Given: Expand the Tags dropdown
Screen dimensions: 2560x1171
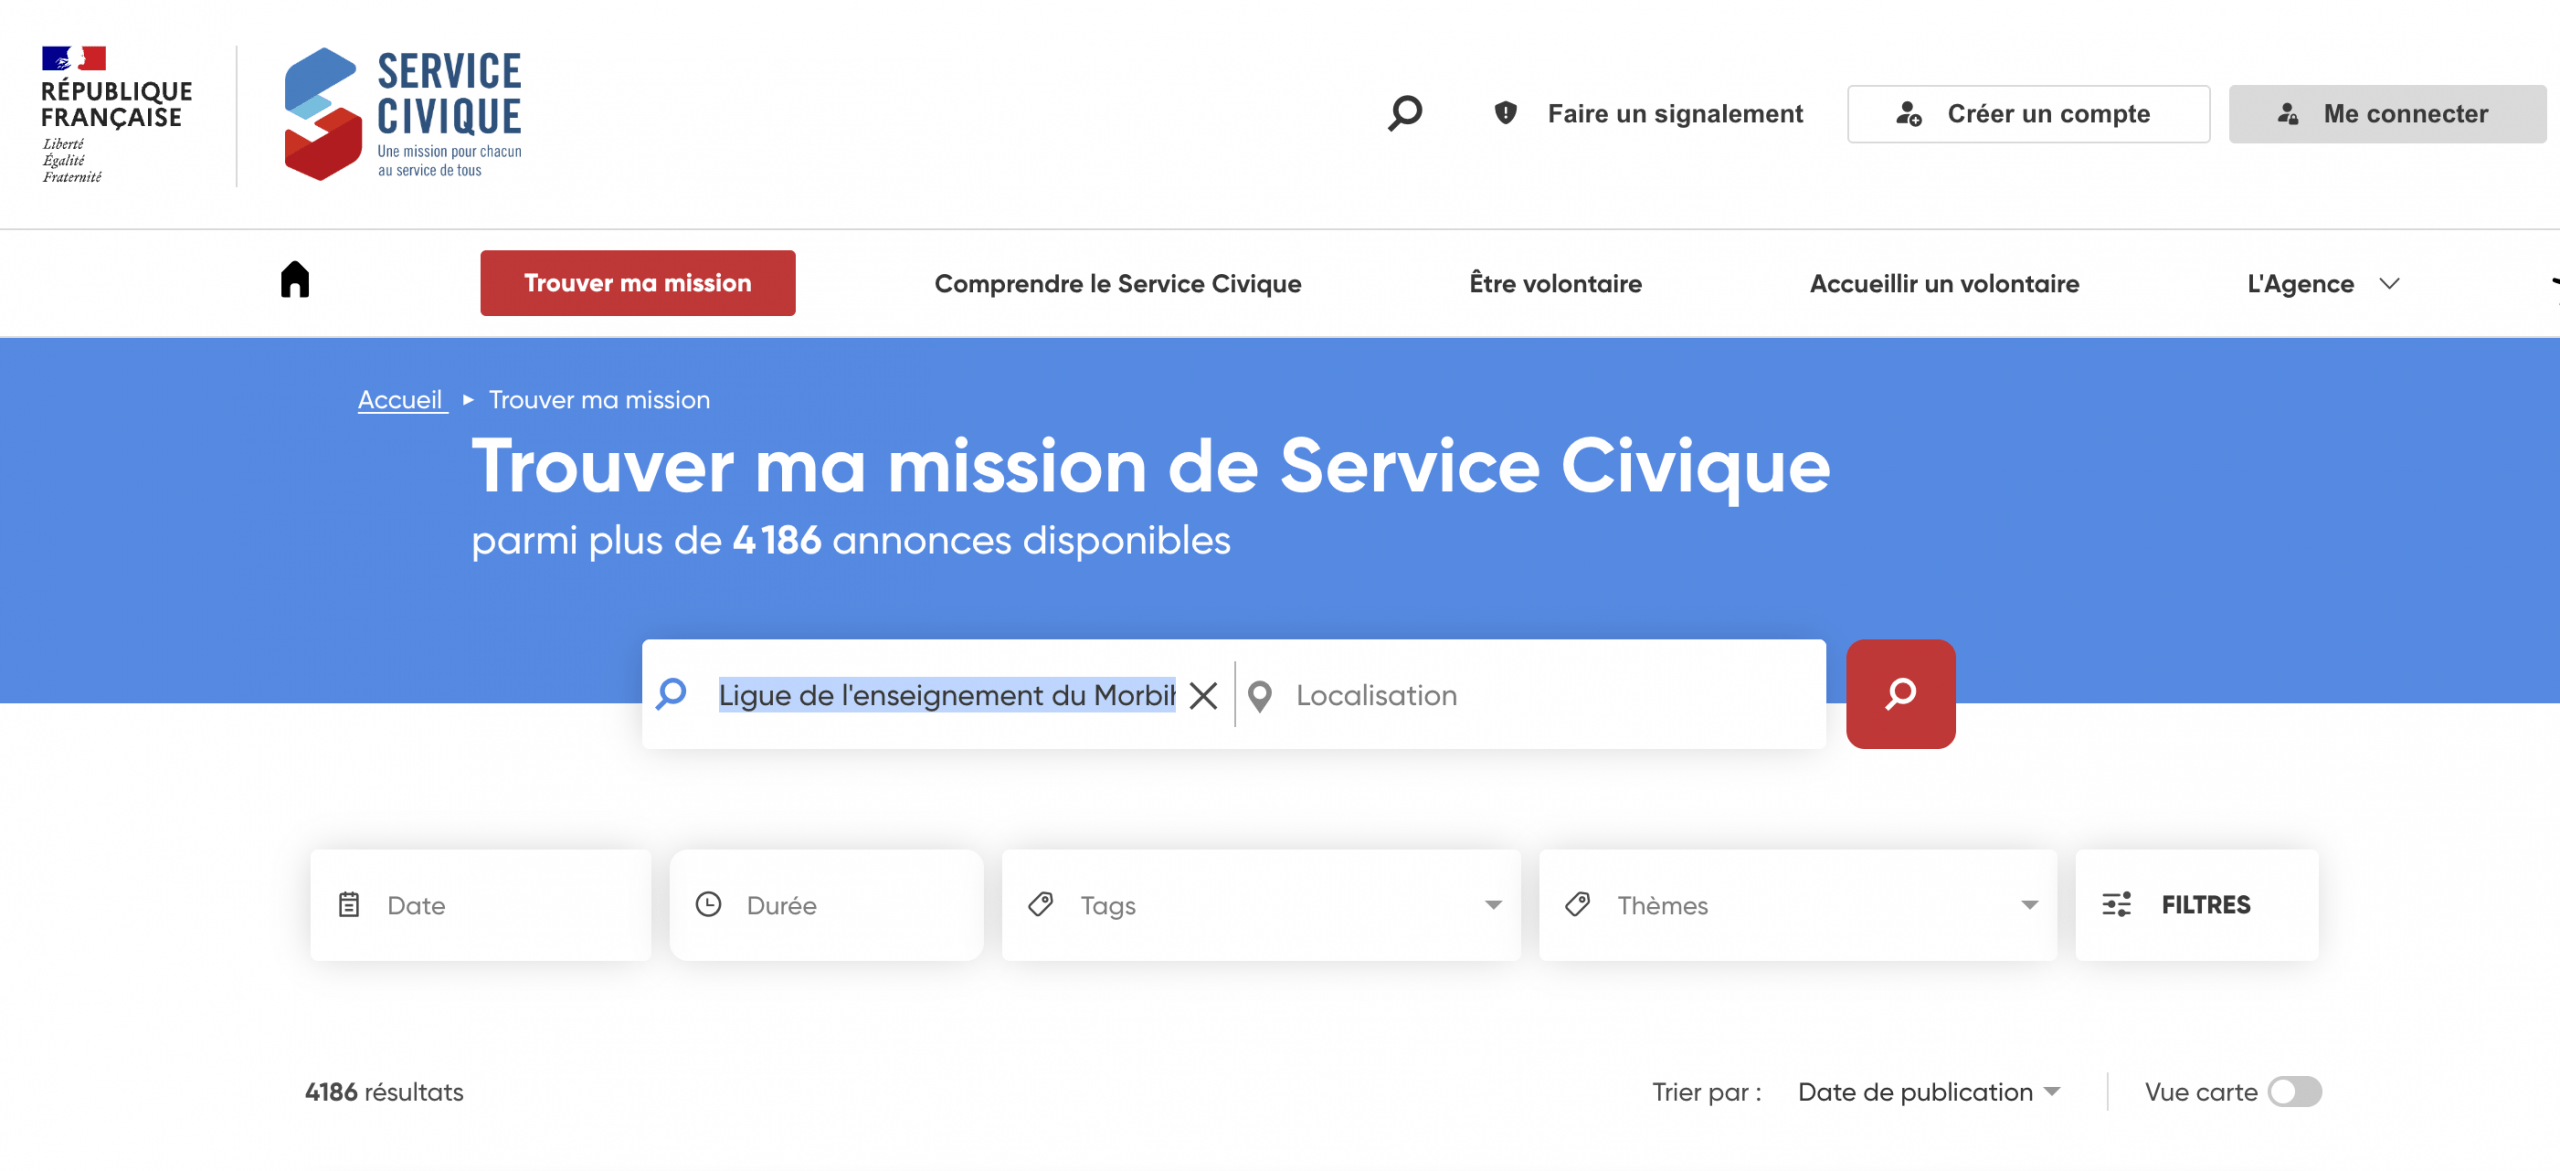Looking at the screenshot, I should click(1493, 905).
